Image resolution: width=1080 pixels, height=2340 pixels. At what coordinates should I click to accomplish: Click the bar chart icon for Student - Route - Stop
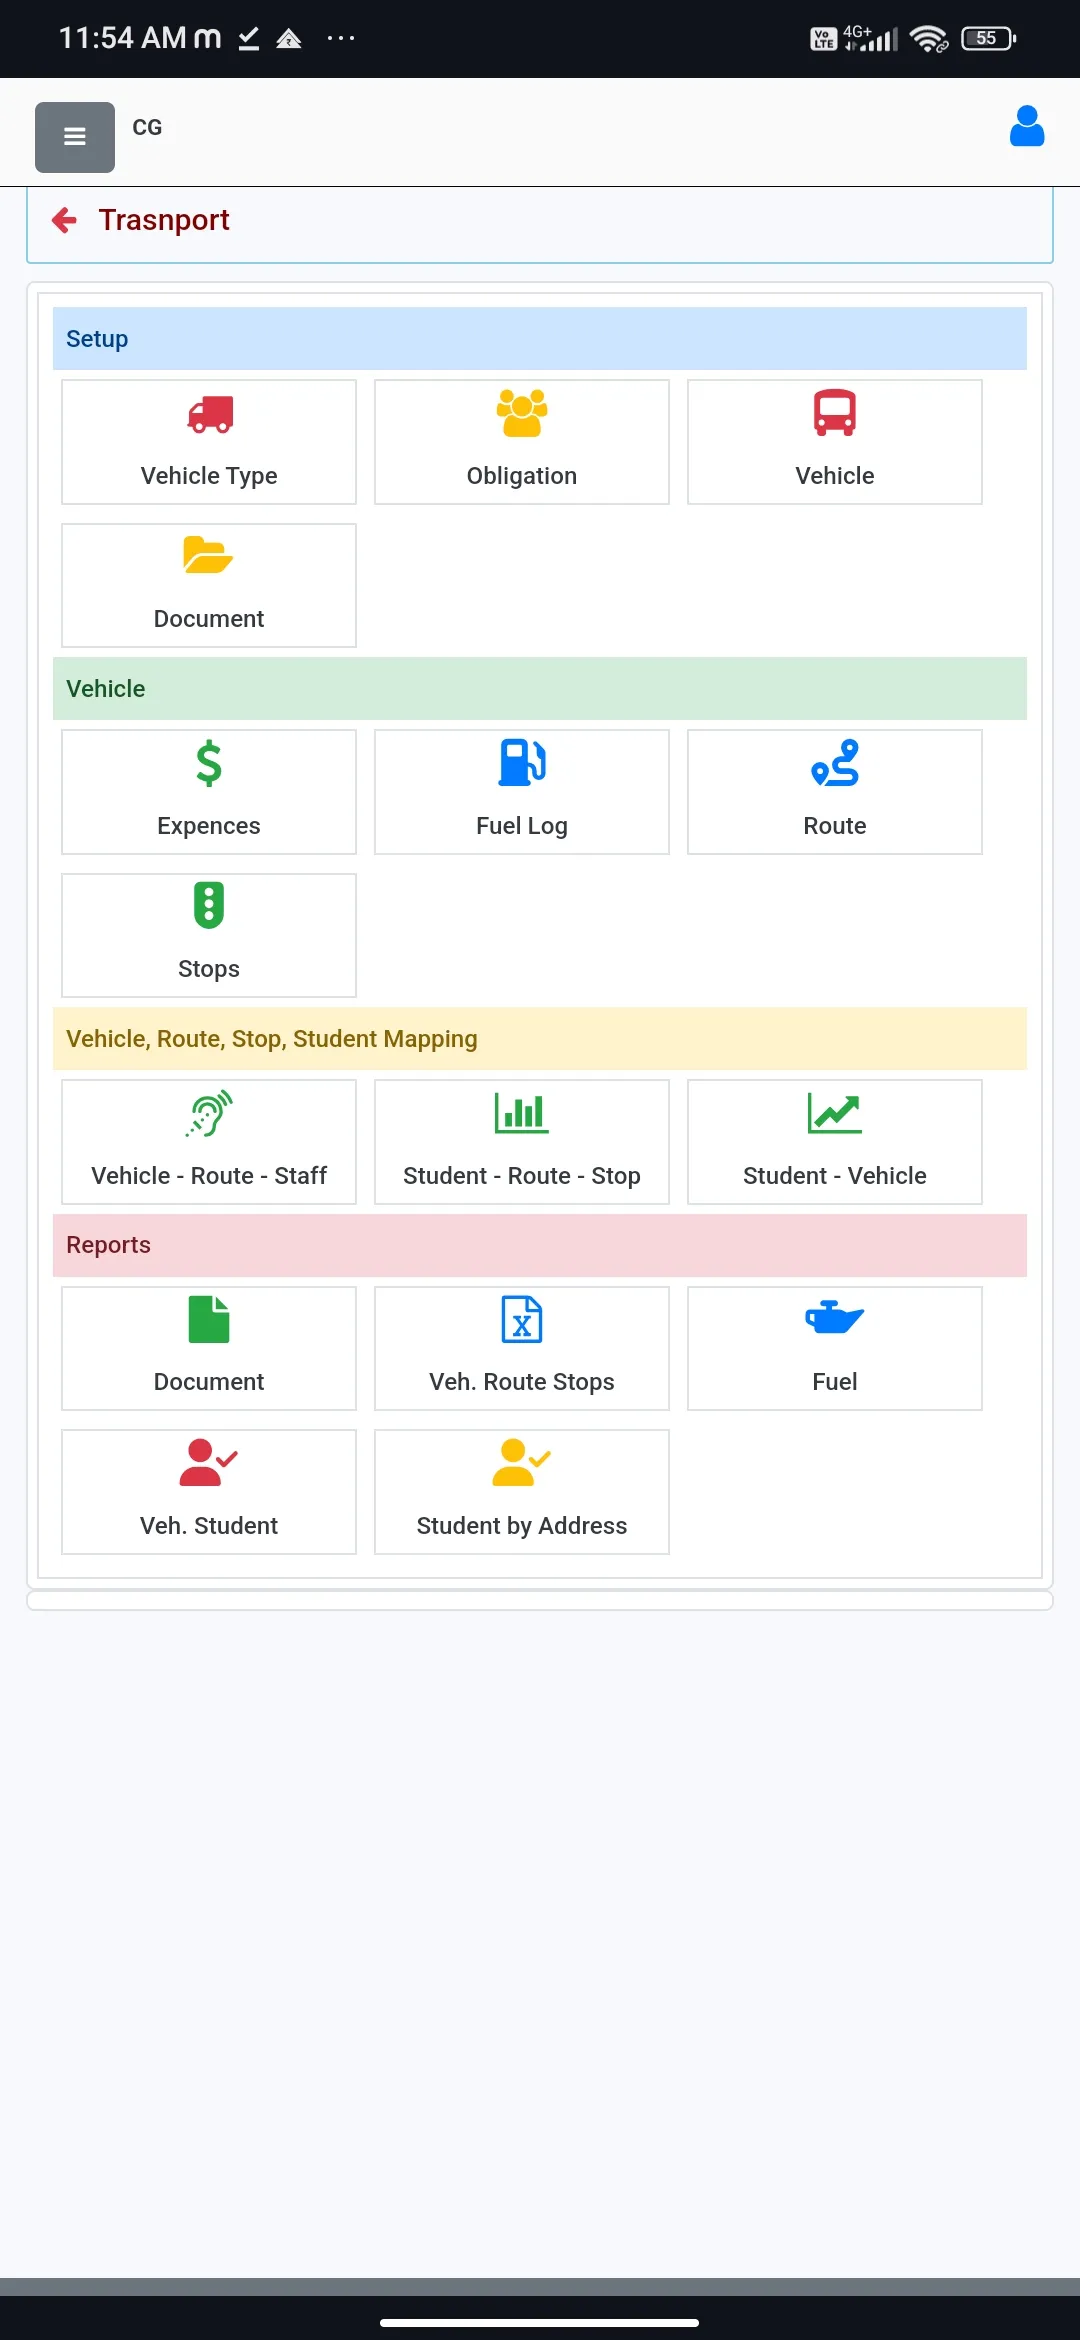[522, 1113]
